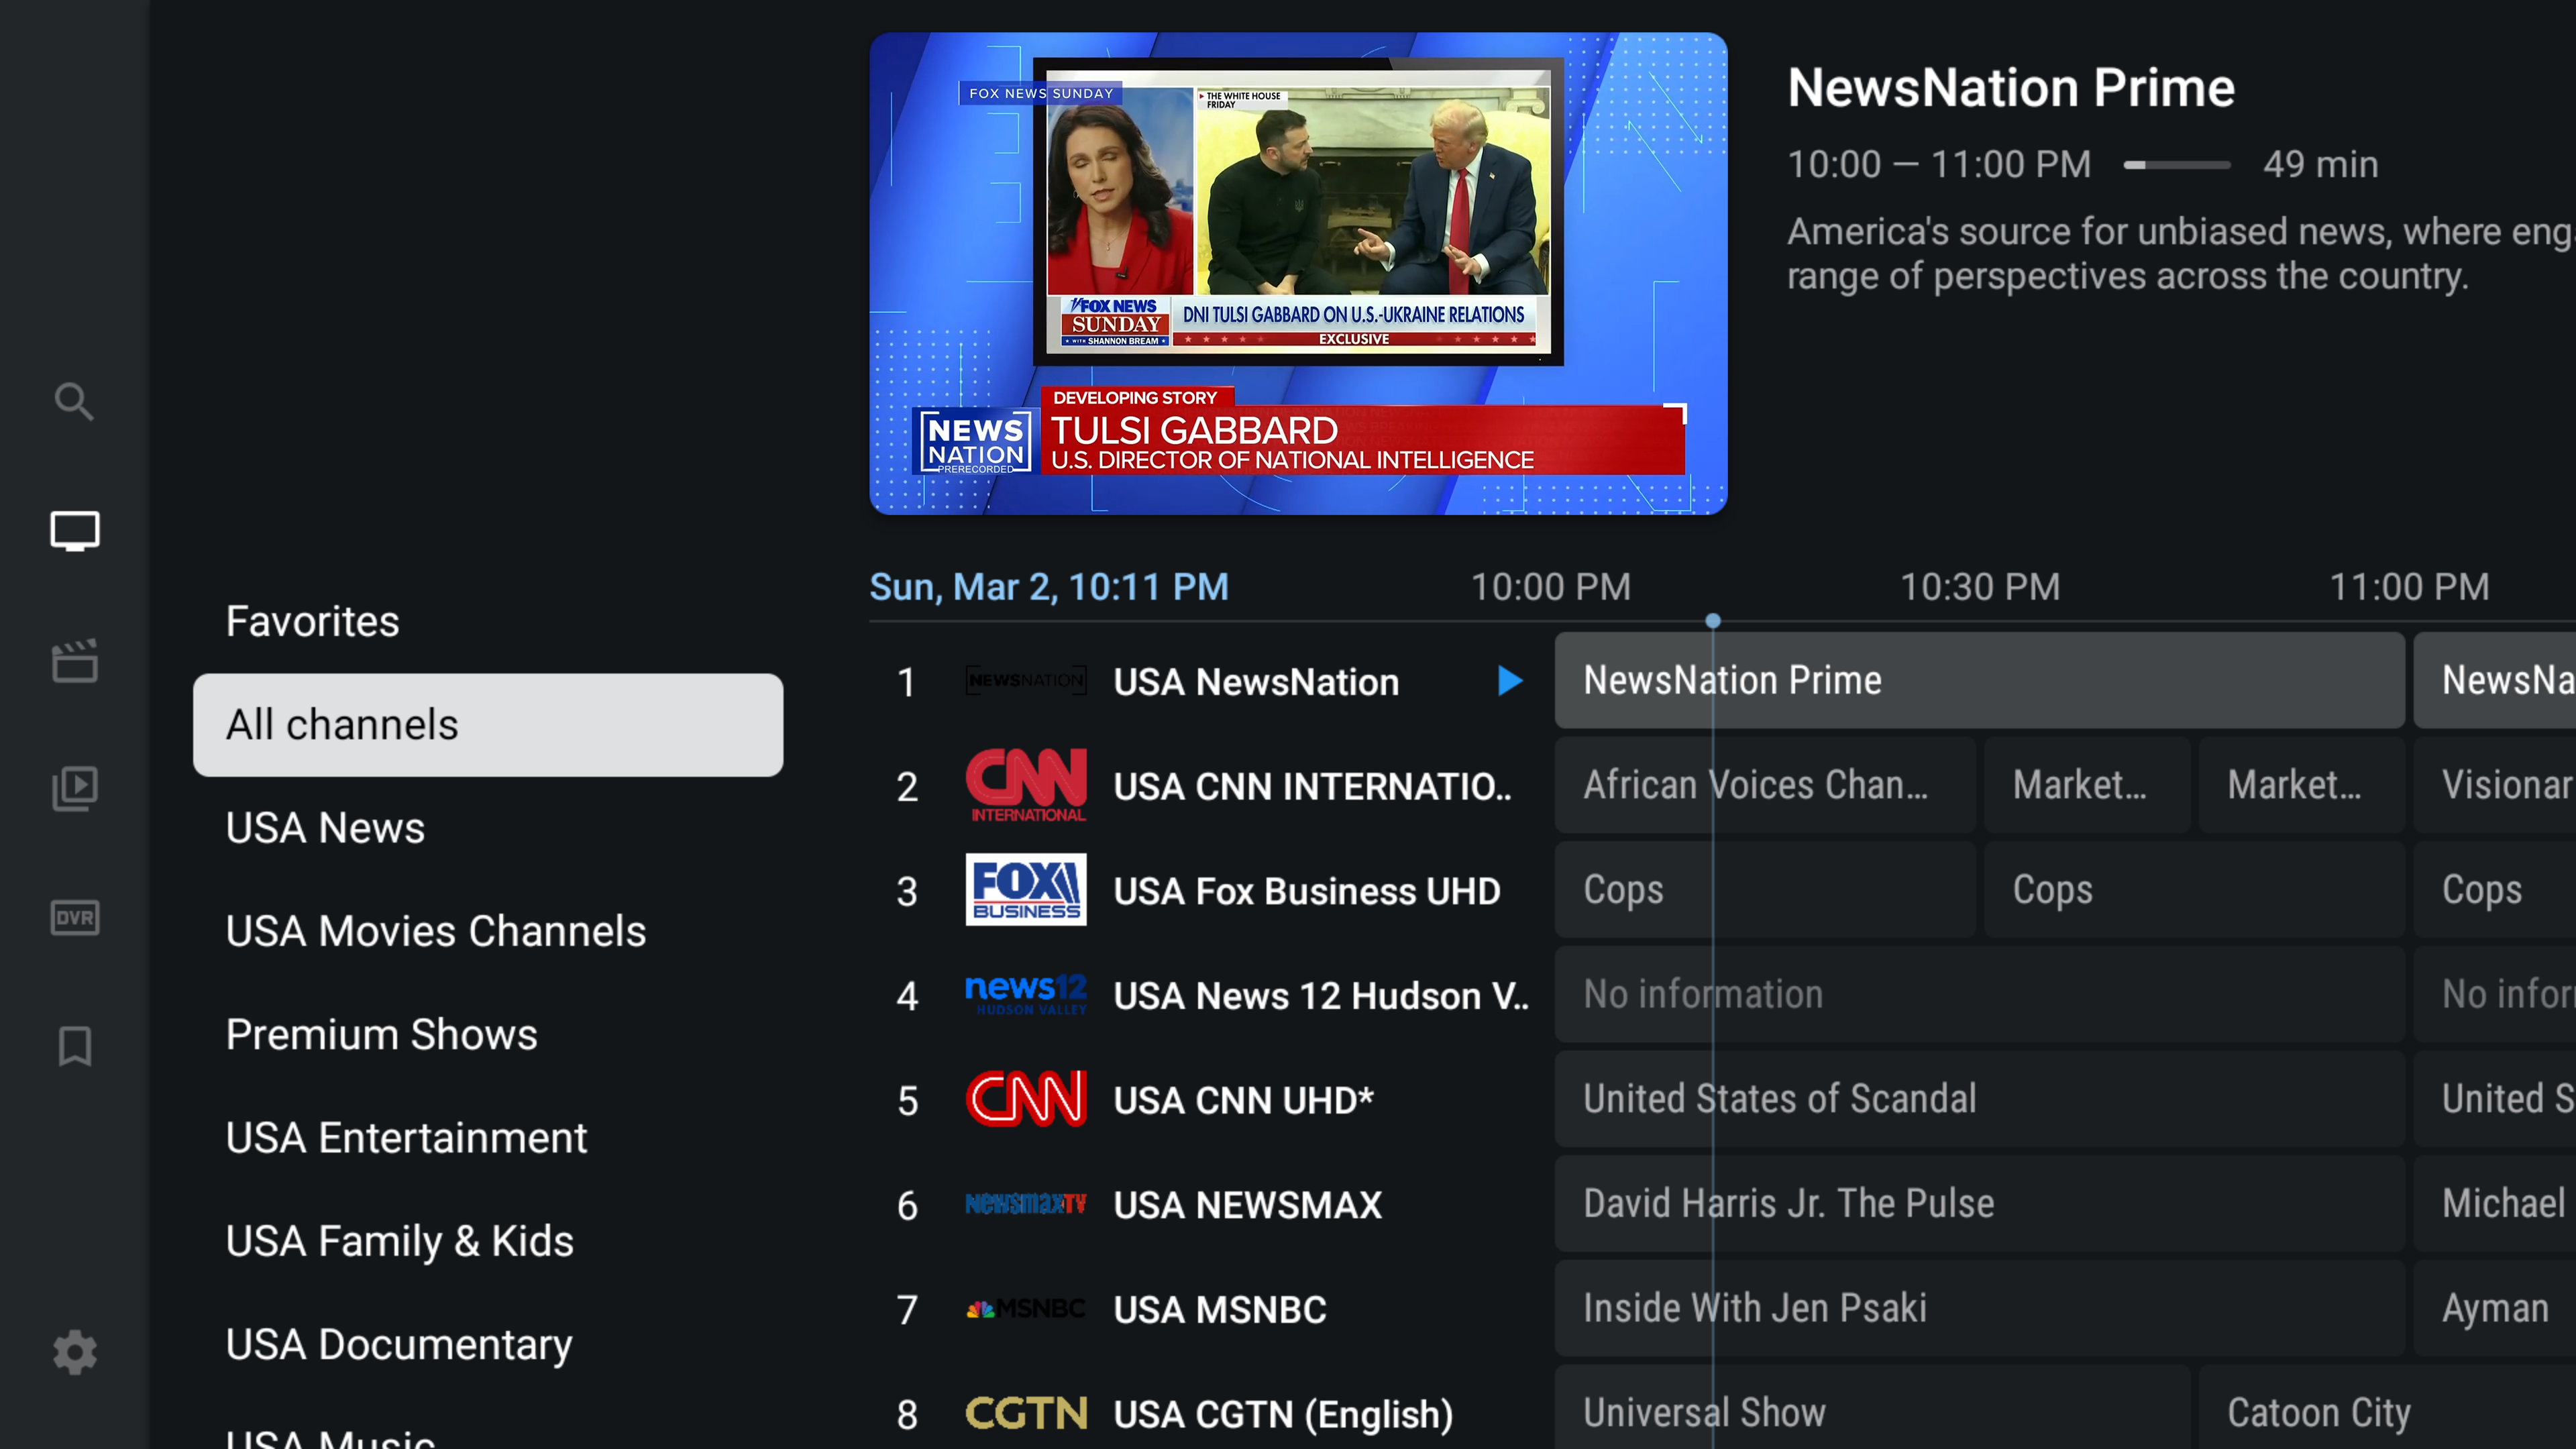Screen dimensions: 2576x1449
Task: Open African Voices Chan… program
Action: click(1765, 785)
